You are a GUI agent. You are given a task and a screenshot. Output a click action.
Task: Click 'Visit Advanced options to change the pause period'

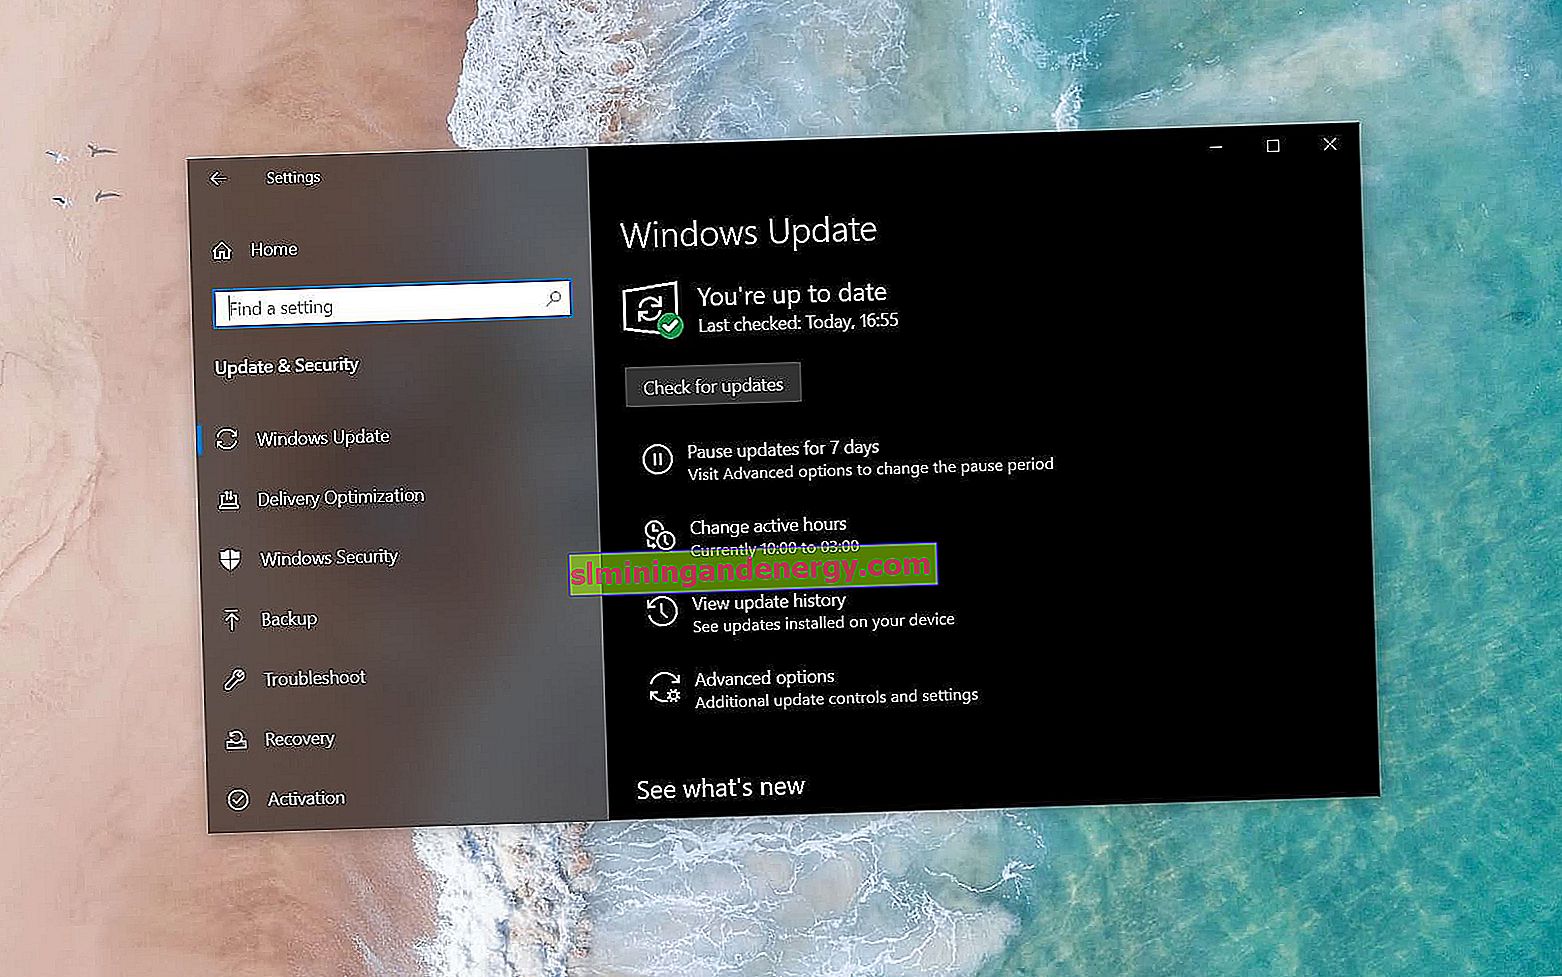point(871,468)
